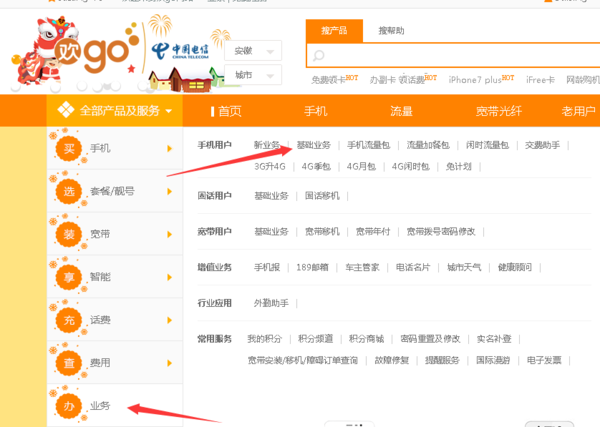Screen dimensions: 600x427
Task: Open the 手机报 link
Action: pyautogui.click(x=267, y=267)
